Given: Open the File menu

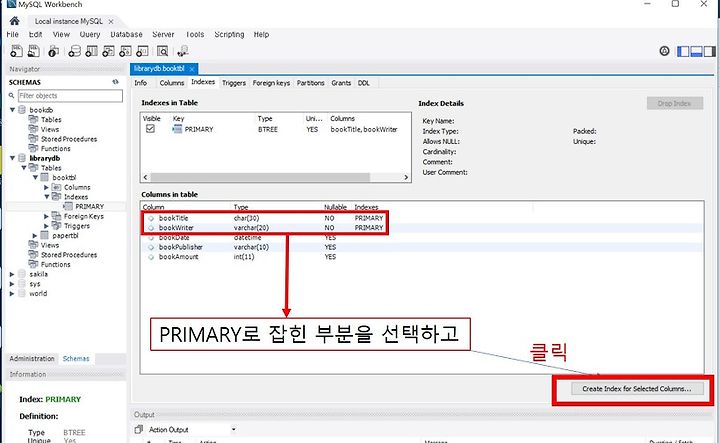Looking at the screenshot, I should 13,34.
